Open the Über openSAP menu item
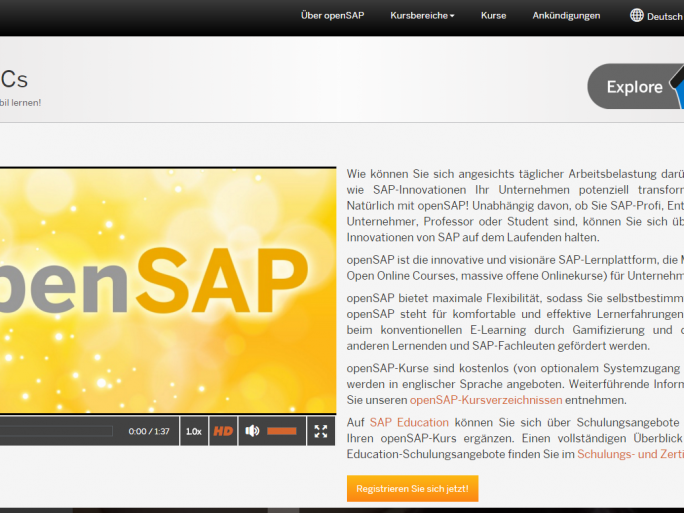Image resolution: width=684 pixels, height=513 pixels. (x=332, y=16)
